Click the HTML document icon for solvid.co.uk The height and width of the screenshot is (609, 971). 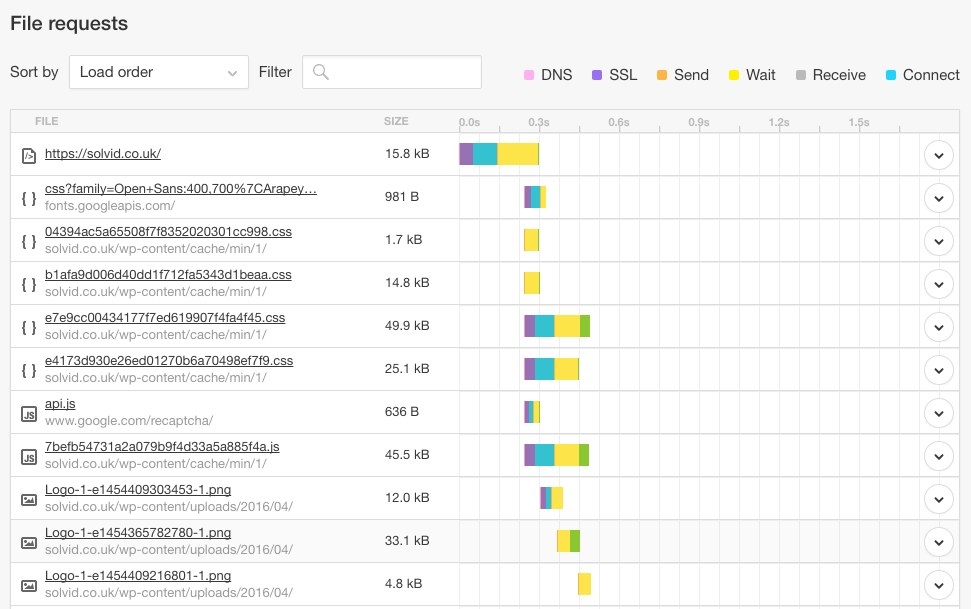click(x=28, y=155)
